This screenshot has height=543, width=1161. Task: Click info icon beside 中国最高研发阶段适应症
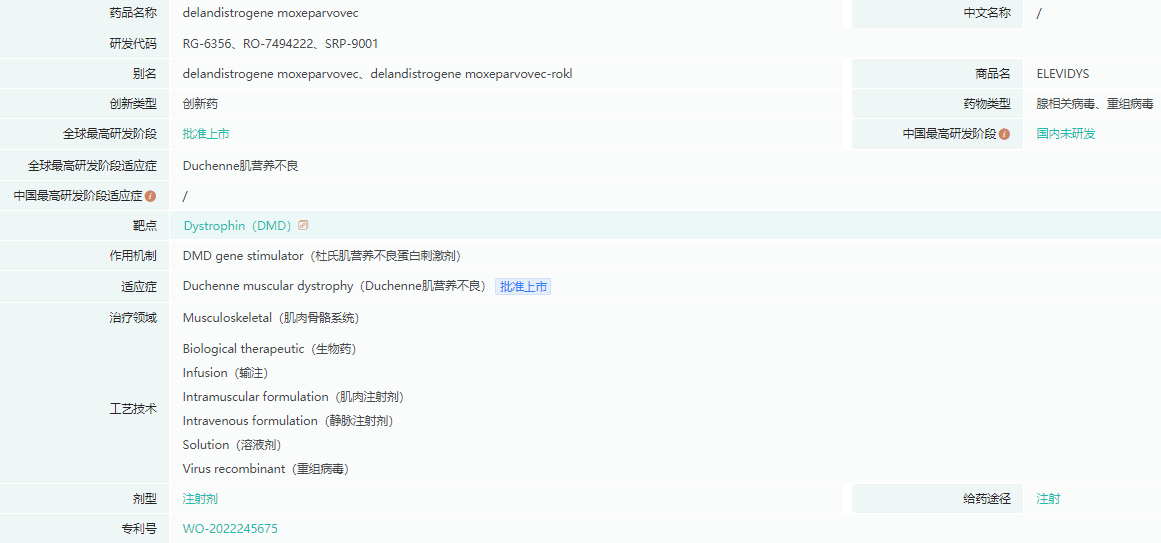pyautogui.click(x=150, y=196)
